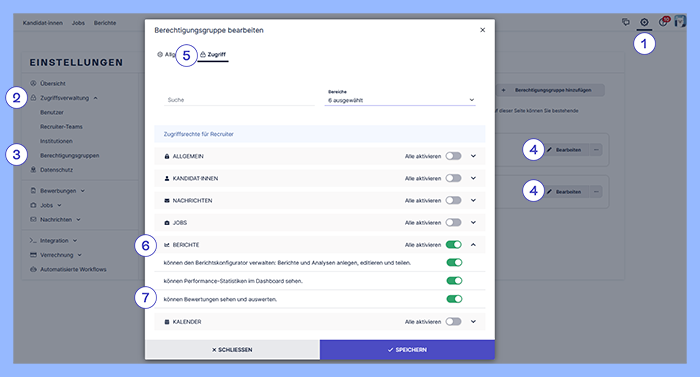This screenshot has height=377, width=700.
Task: Open the settings gear icon in top bar
Action: tap(644, 22)
